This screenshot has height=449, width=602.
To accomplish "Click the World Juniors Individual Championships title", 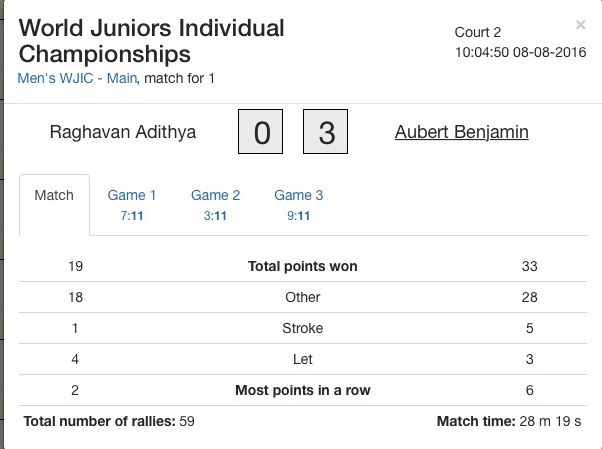I will 151,41.
